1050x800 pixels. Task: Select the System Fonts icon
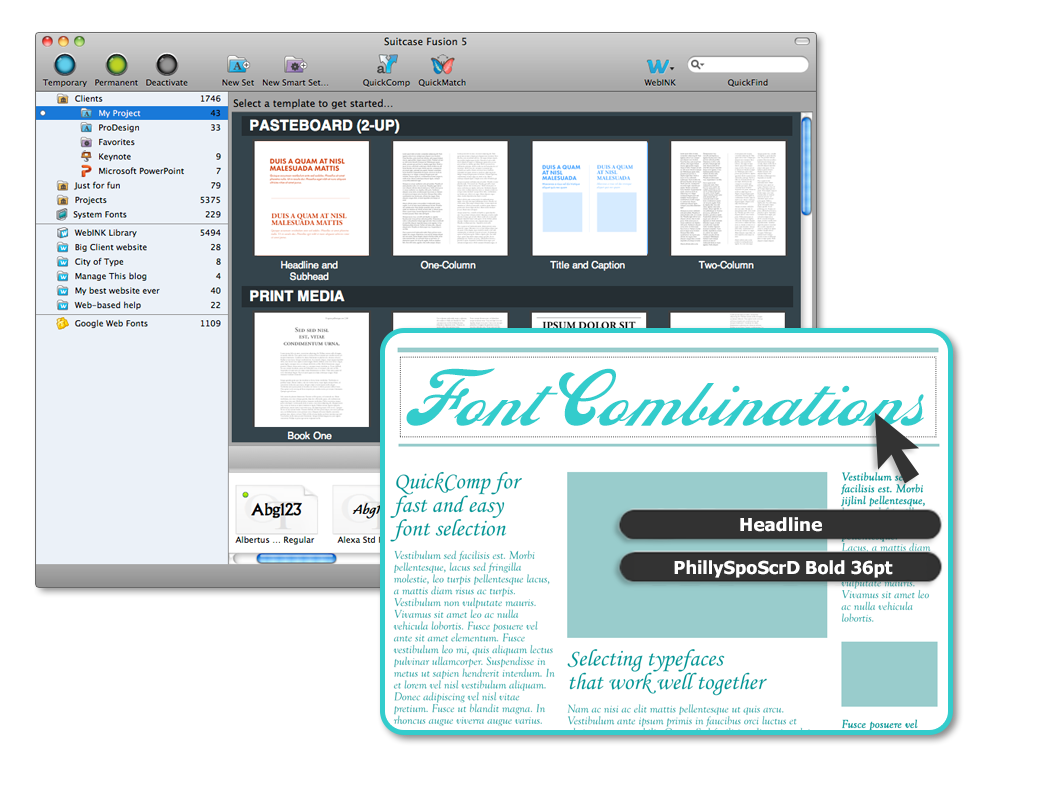pos(62,214)
